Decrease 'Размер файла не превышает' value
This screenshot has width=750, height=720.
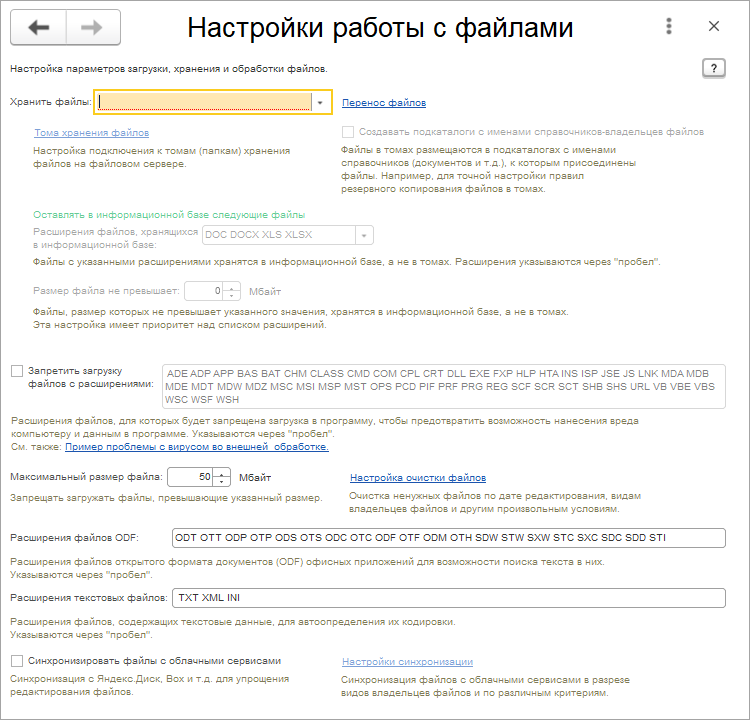(x=232, y=295)
